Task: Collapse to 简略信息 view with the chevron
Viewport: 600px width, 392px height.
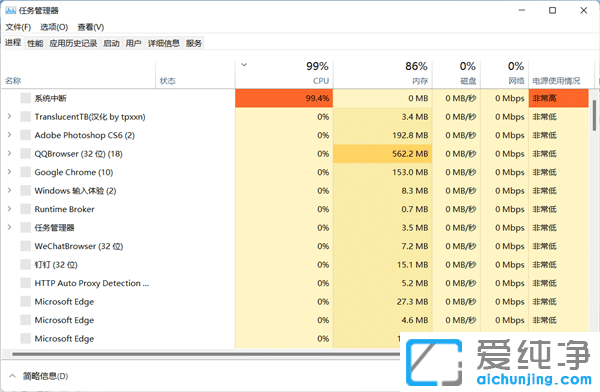Action: [x=12, y=376]
